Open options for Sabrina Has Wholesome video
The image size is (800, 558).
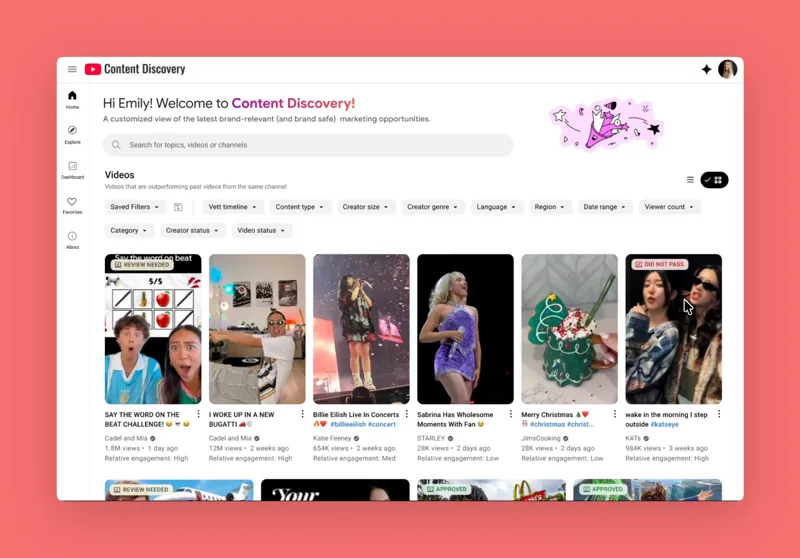pos(511,414)
